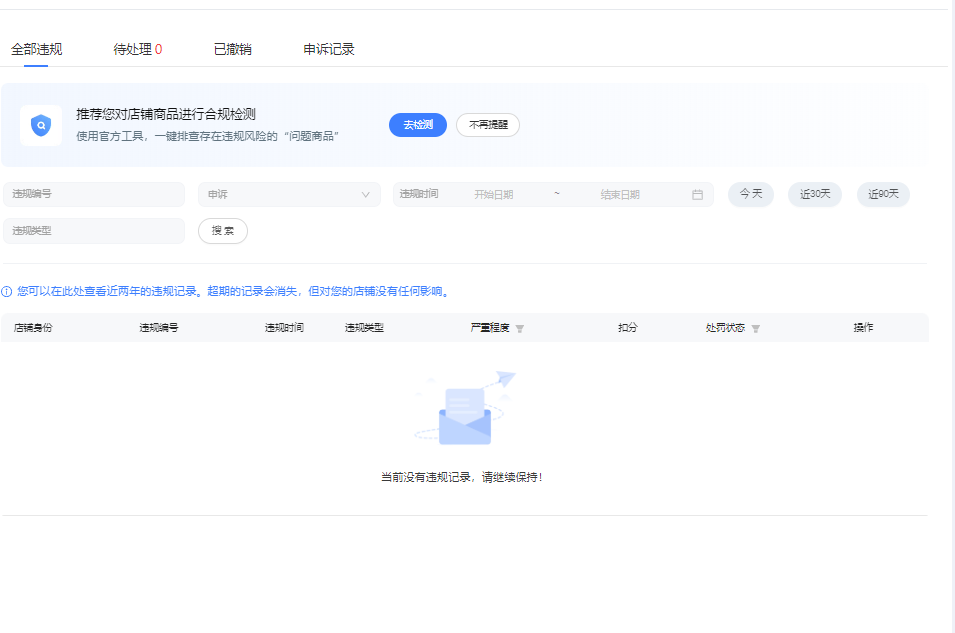Open the 严重程度 column filter icon
The width and height of the screenshot is (955, 633).
tap(520, 329)
